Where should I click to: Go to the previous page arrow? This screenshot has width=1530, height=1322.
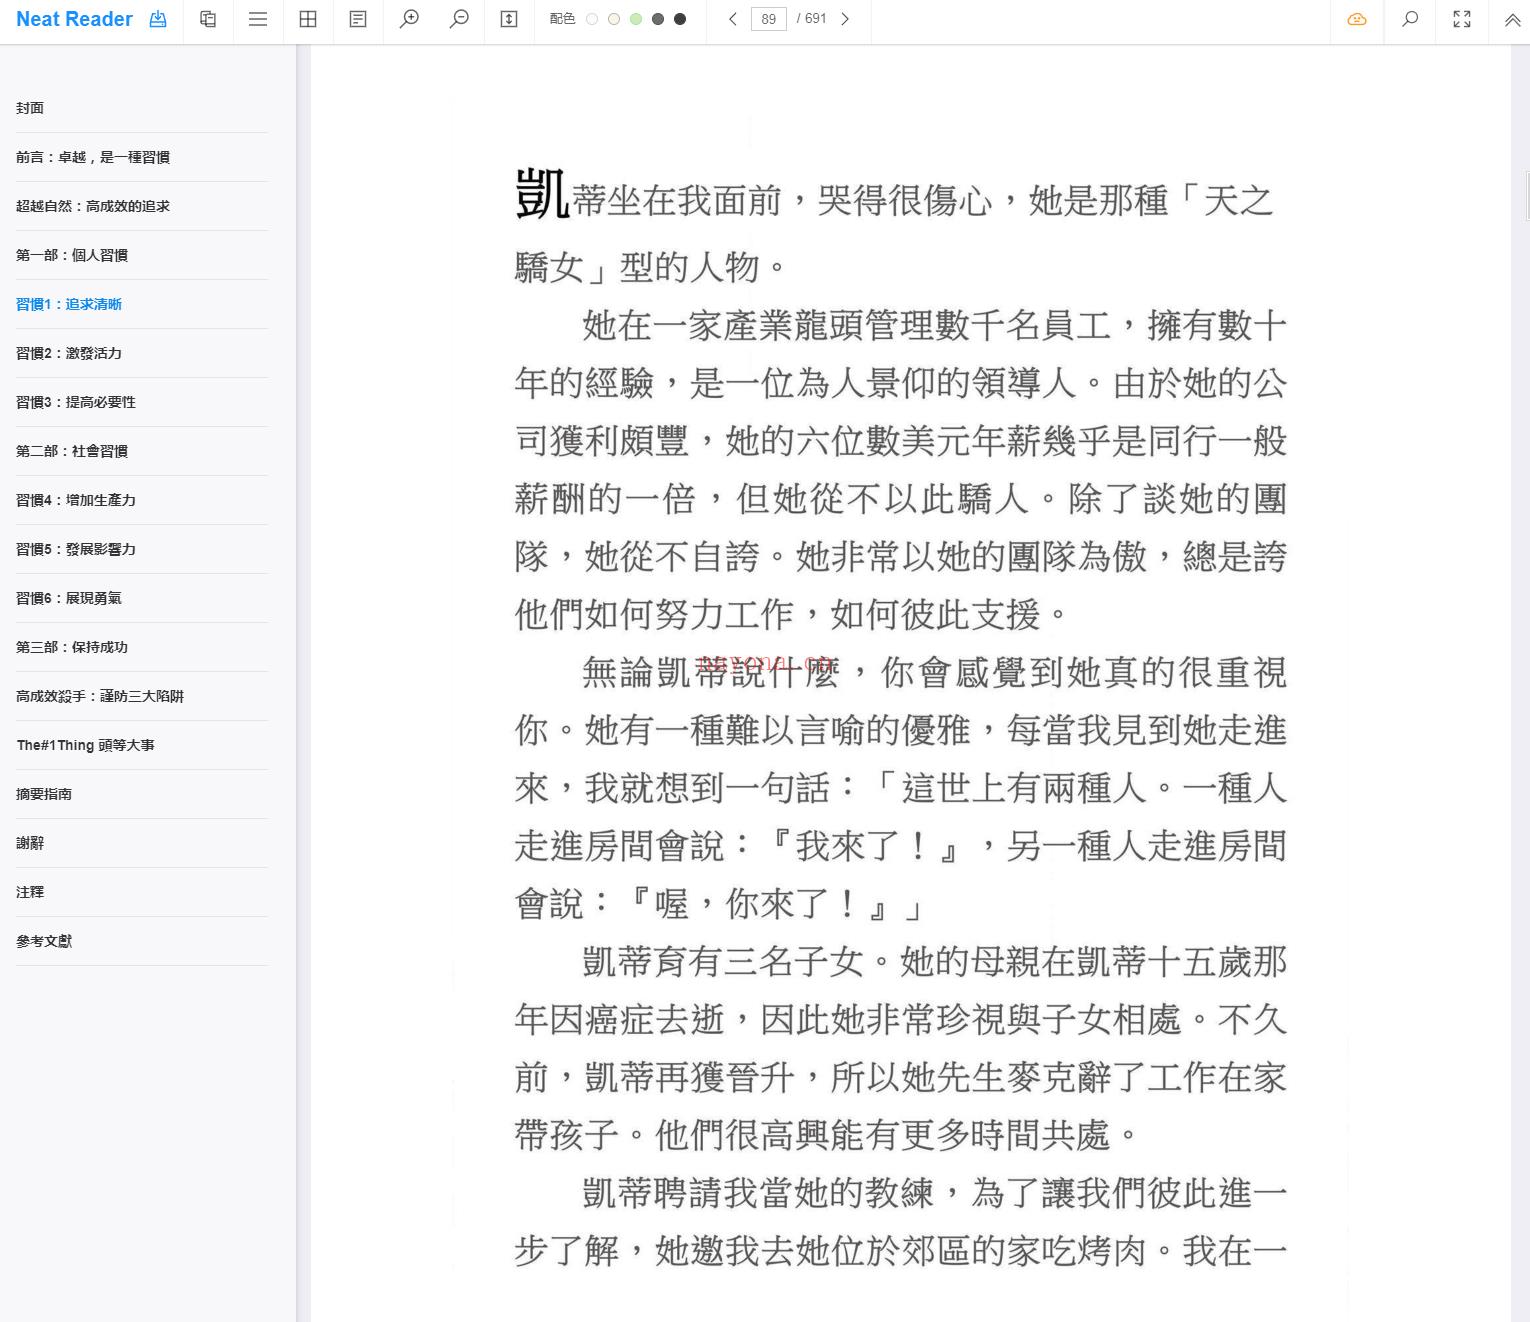pyautogui.click(x=733, y=19)
